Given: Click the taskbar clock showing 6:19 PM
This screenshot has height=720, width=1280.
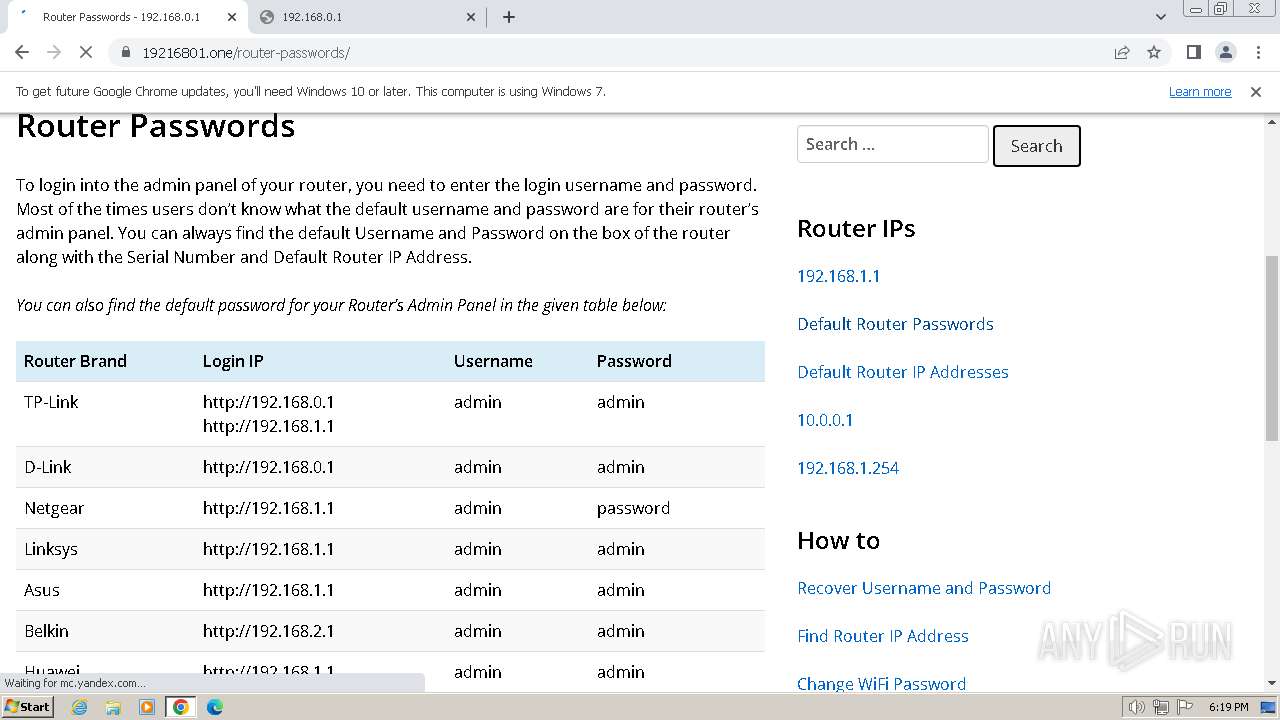Looking at the screenshot, I should pyautogui.click(x=1228, y=707).
